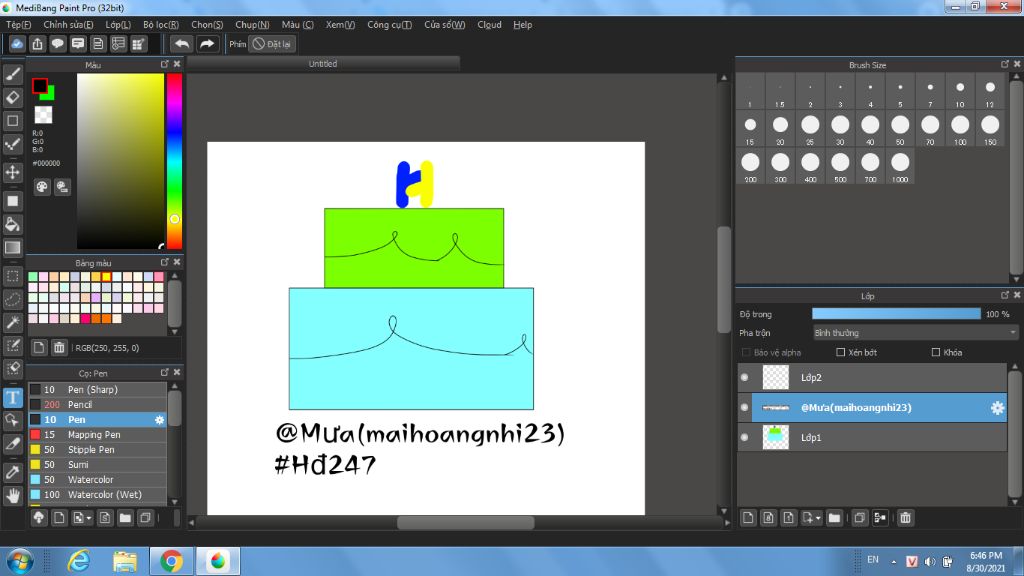Select the rectangular Select tool
Screen dimensions: 1024x576
(x=12, y=276)
